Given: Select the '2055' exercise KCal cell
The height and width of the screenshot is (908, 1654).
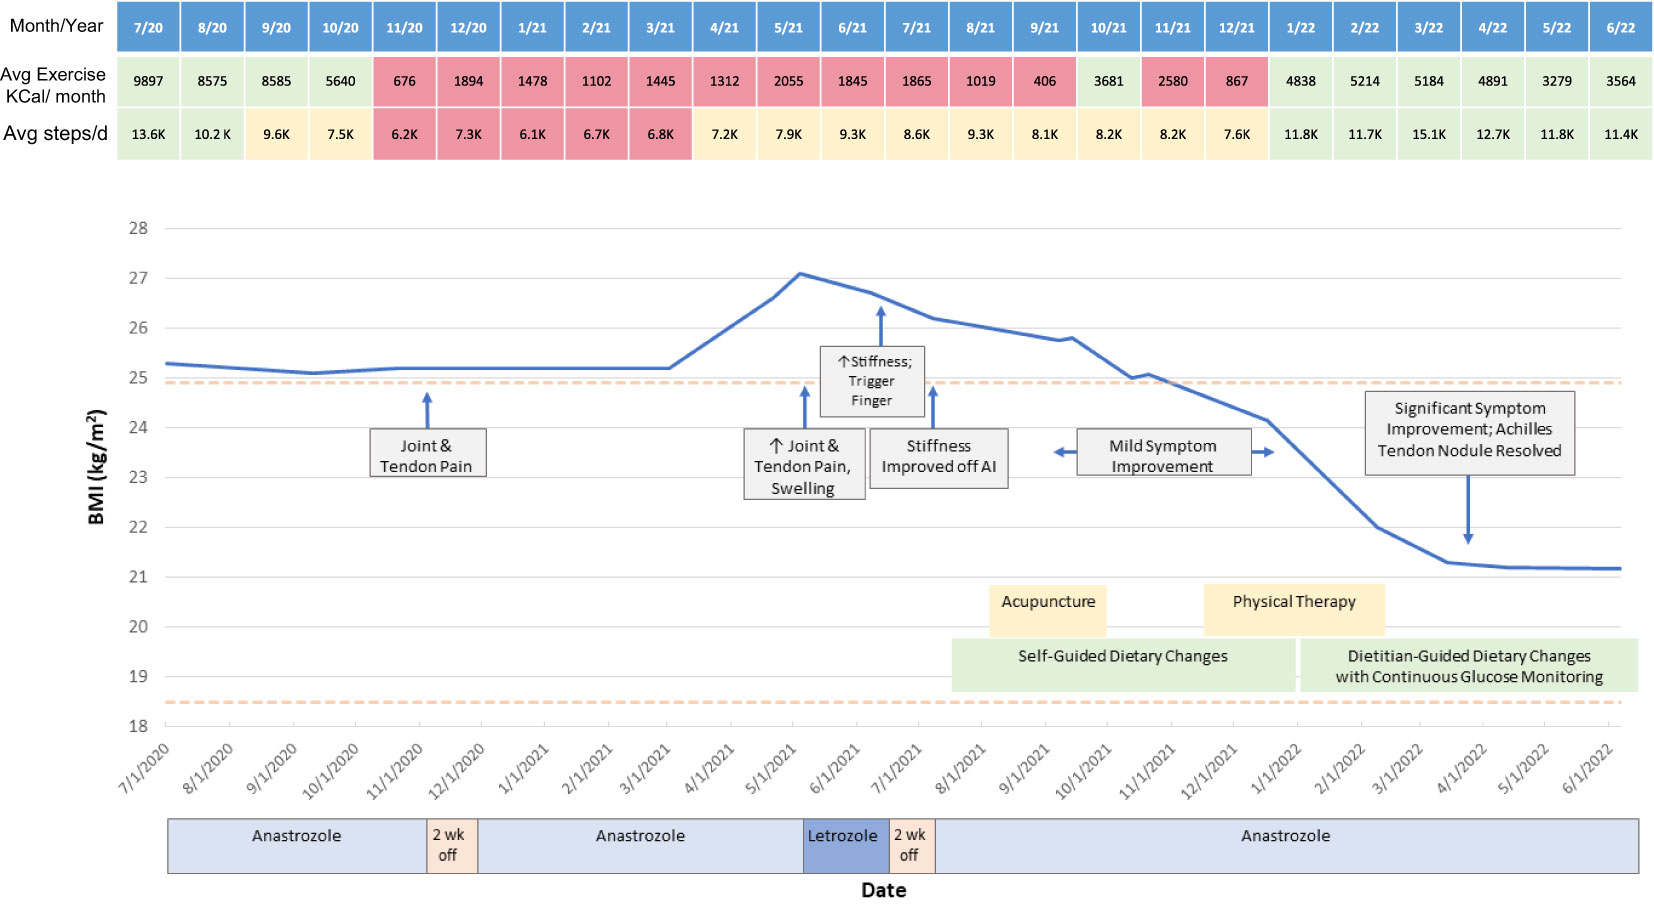Looking at the screenshot, I should point(788,81).
